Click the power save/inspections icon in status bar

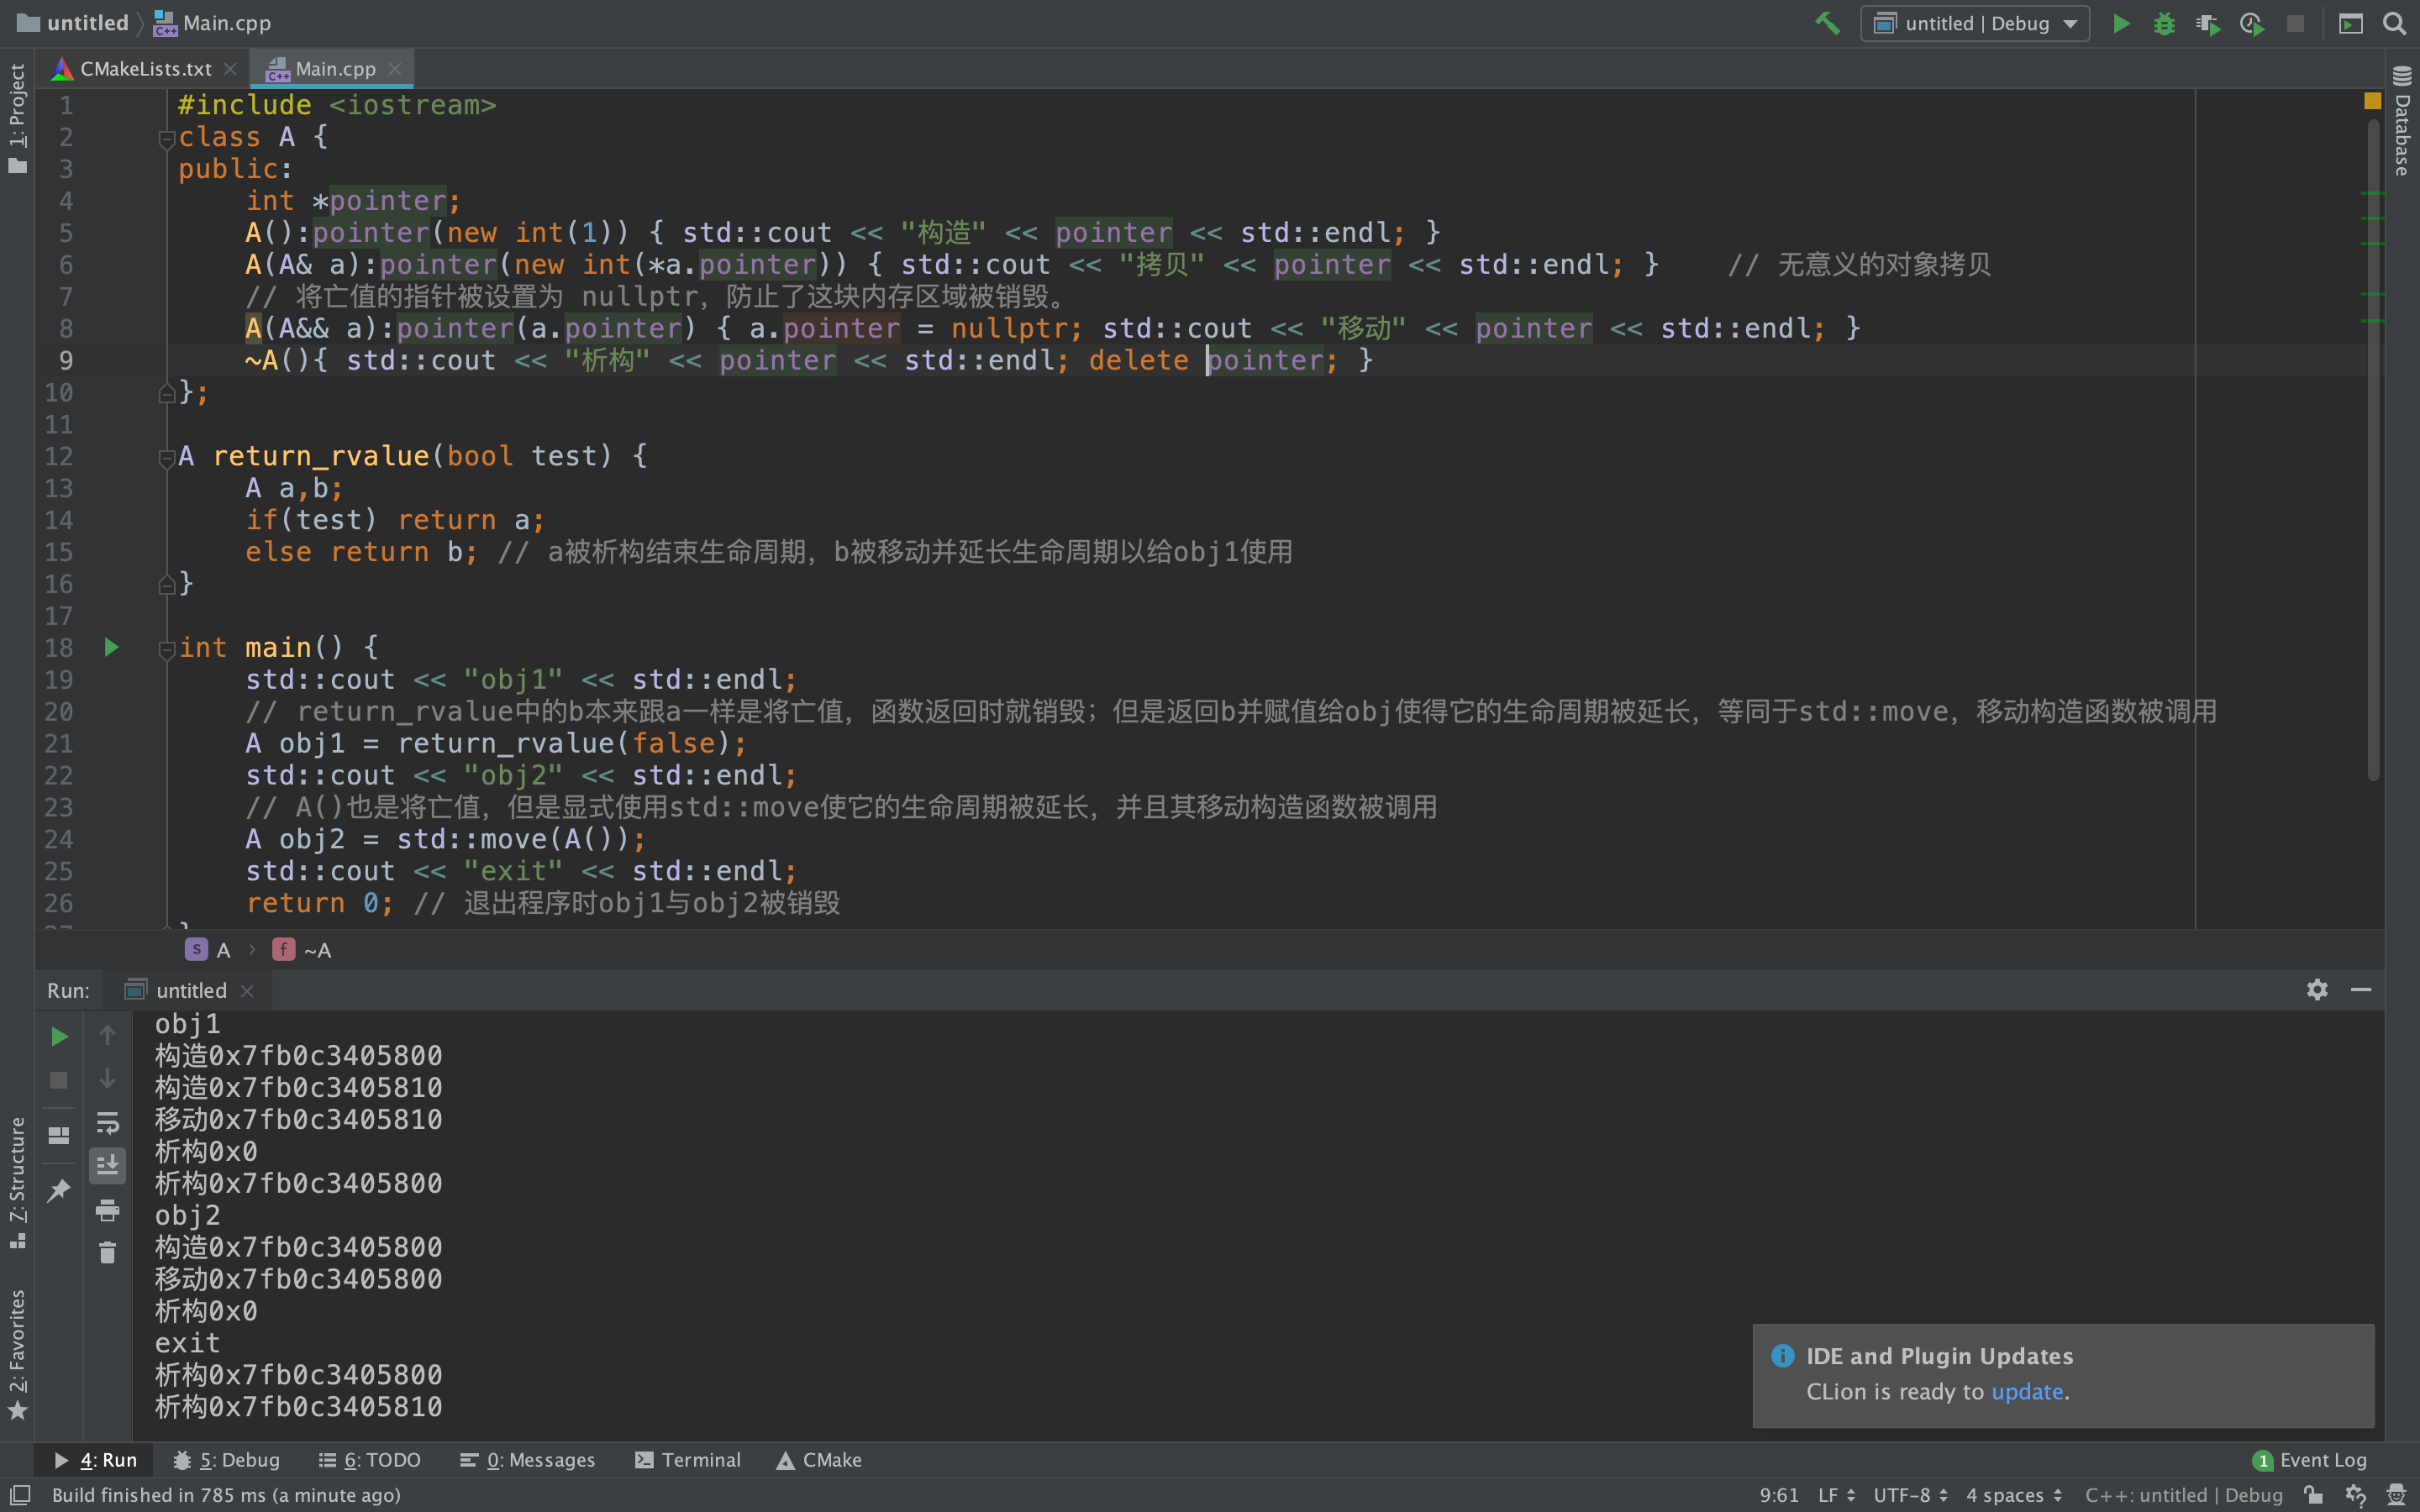coord(2355,1495)
